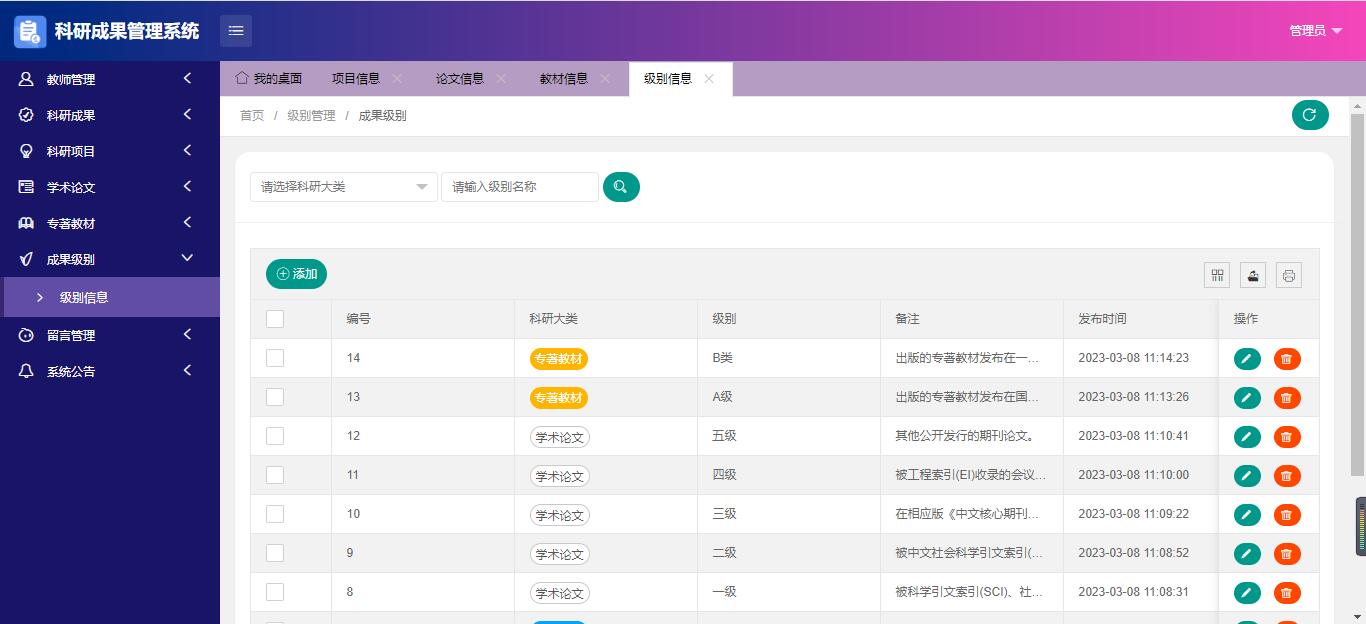Edit row number 8 with pencil icon
1366x624 pixels.
pos(1247,593)
